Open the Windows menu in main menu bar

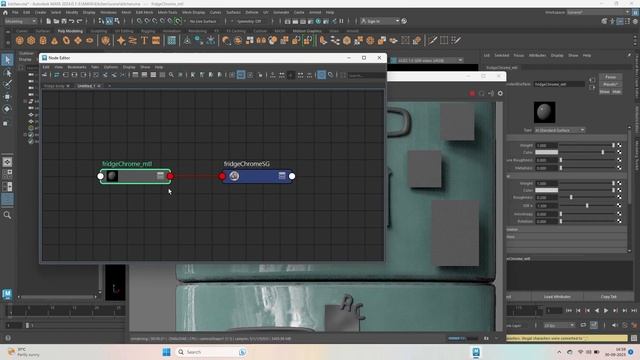click(x=108, y=13)
